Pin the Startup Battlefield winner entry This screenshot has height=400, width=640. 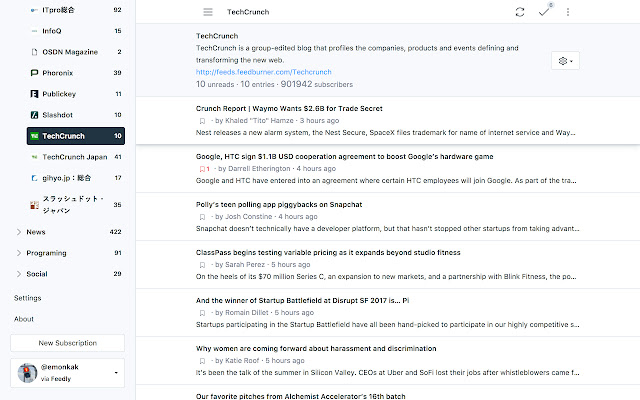pos(202,313)
